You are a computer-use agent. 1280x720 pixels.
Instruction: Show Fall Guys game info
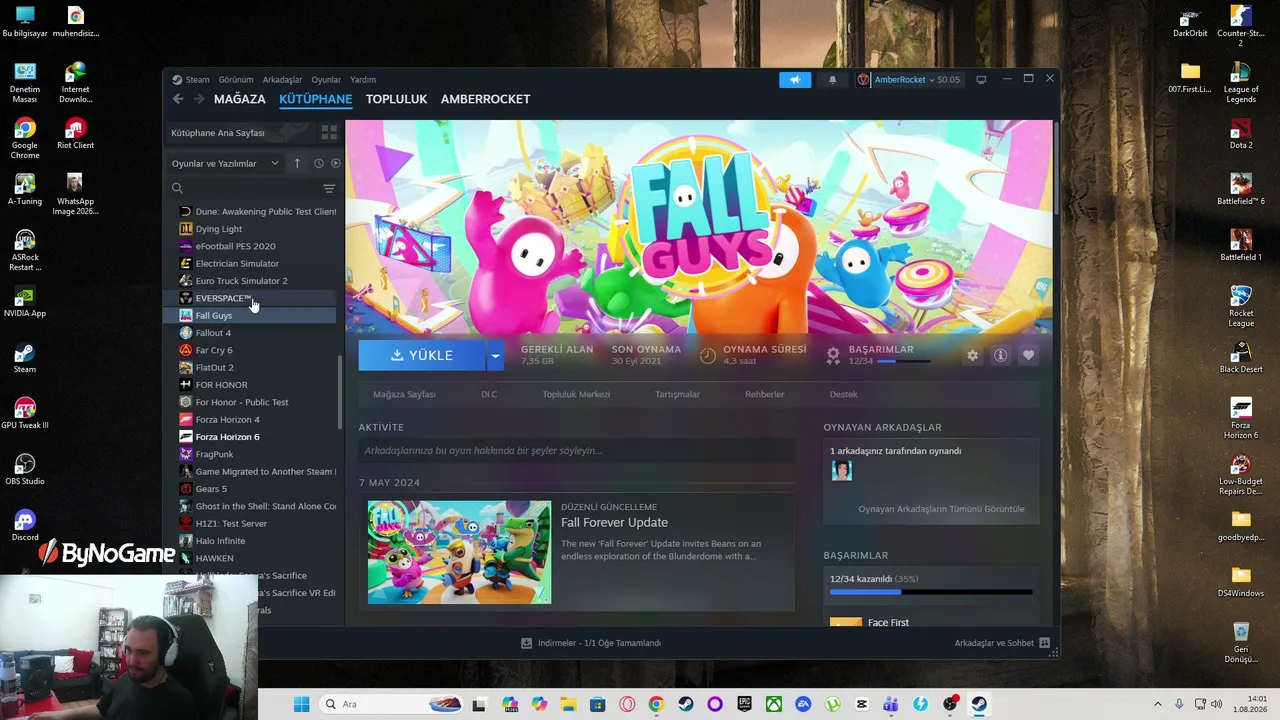[1000, 355]
